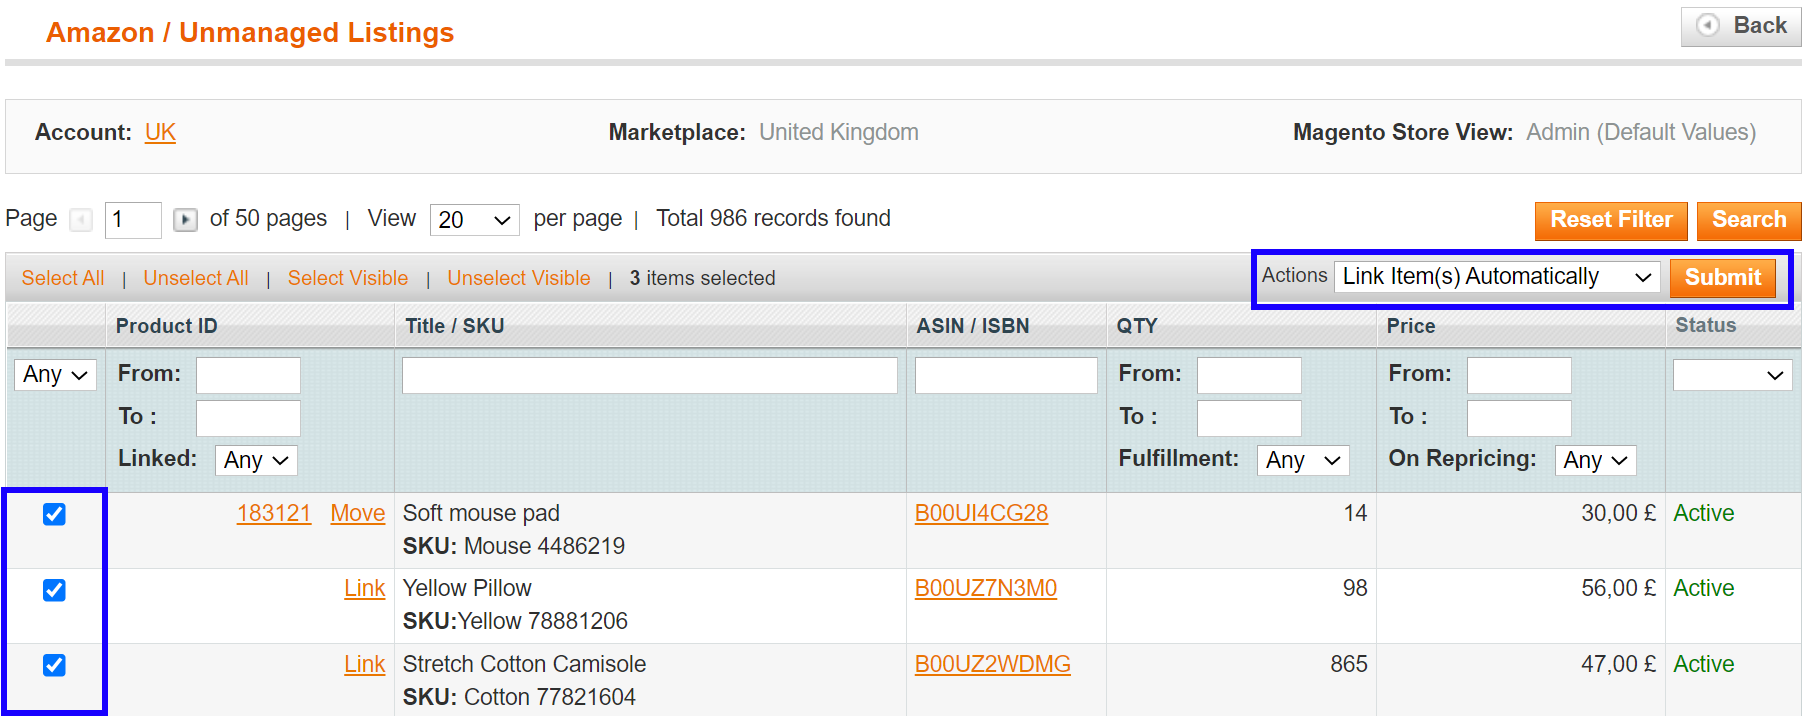Screen dimensions: 1808x716
Task: Click the Reset Filter button
Action: [1611, 220]
